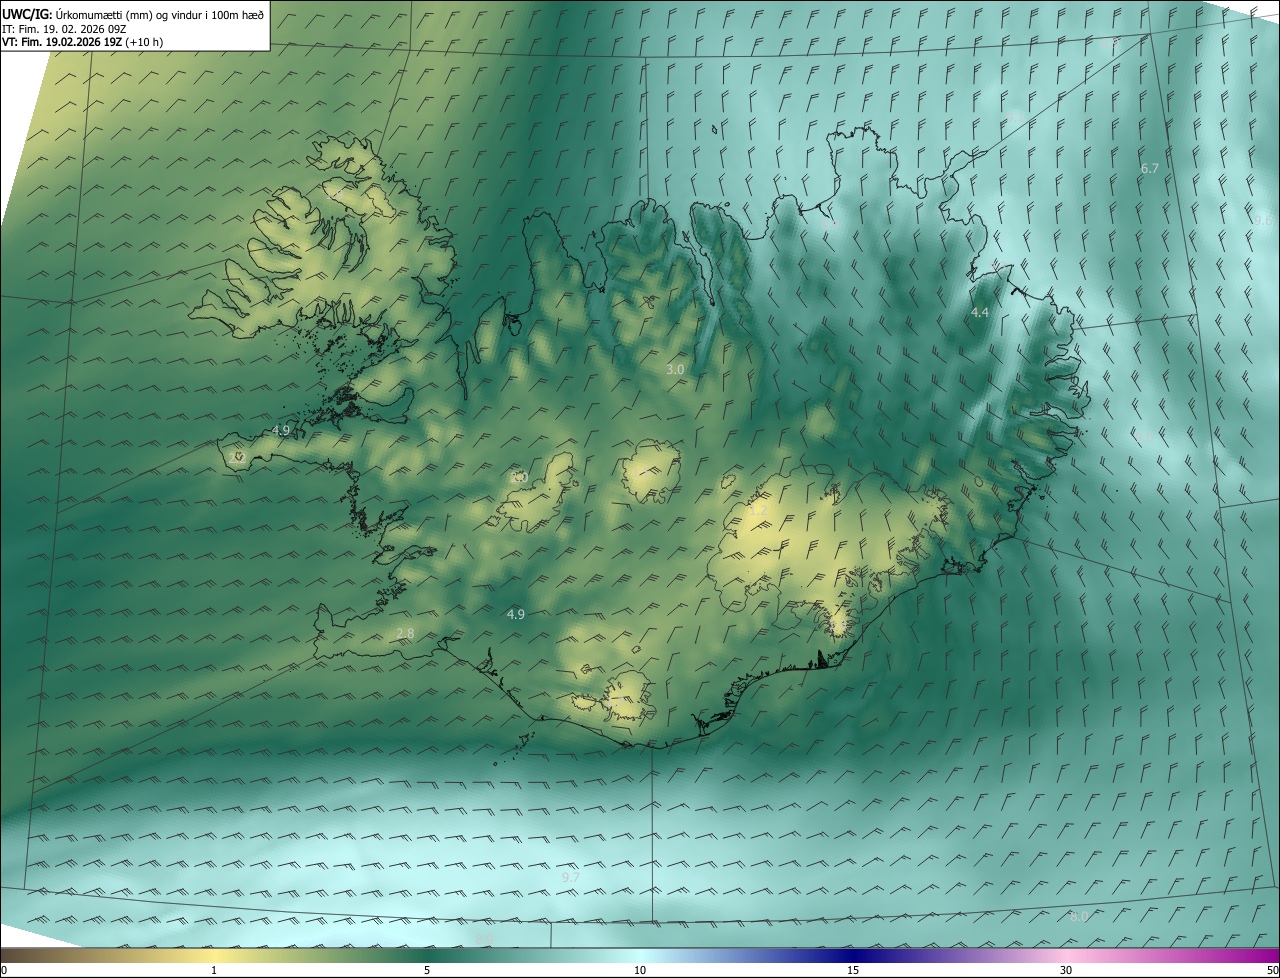
Task: Select the 5 tick label on the color scale
Action: 427,970
